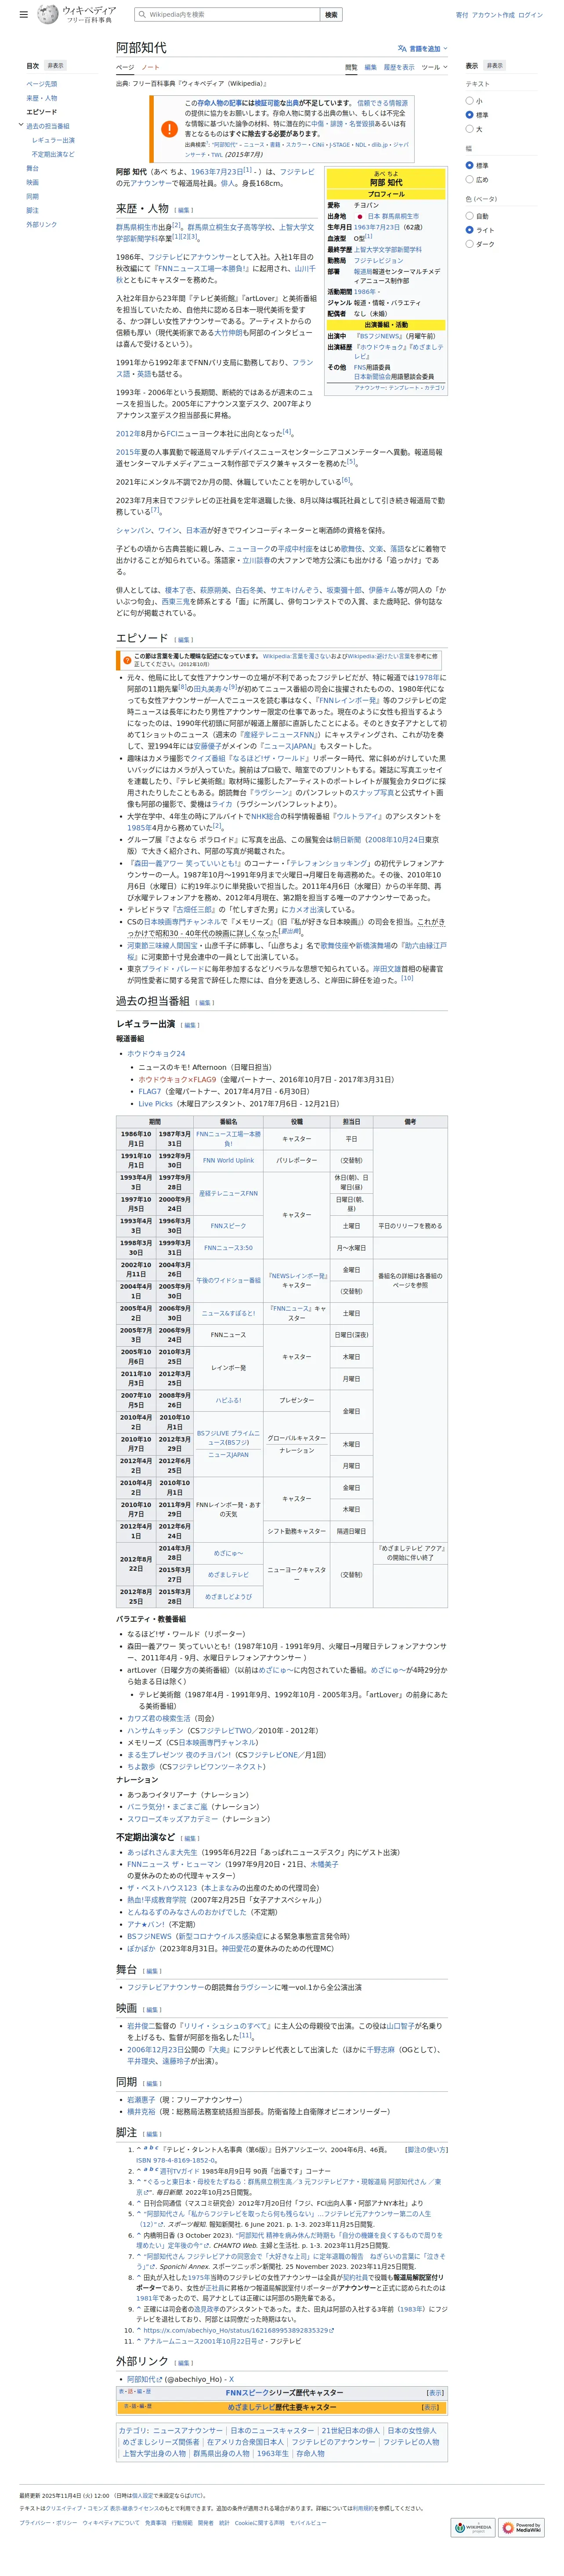Focus the Wikipedia内を検索 search field

(228, 15)
